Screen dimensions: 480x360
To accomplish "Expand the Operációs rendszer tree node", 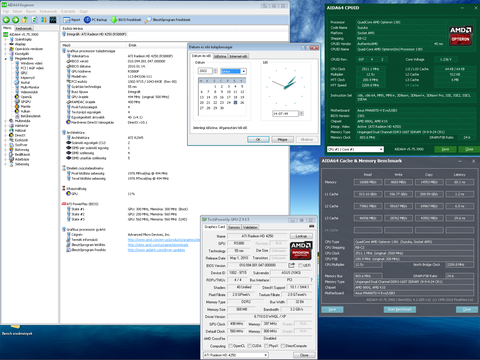I will coord(6,49).
